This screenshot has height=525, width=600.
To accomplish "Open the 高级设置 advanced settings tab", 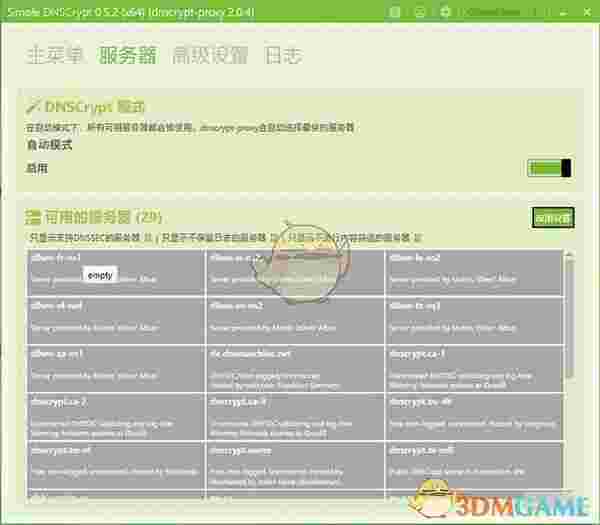I will click(210, 55).
